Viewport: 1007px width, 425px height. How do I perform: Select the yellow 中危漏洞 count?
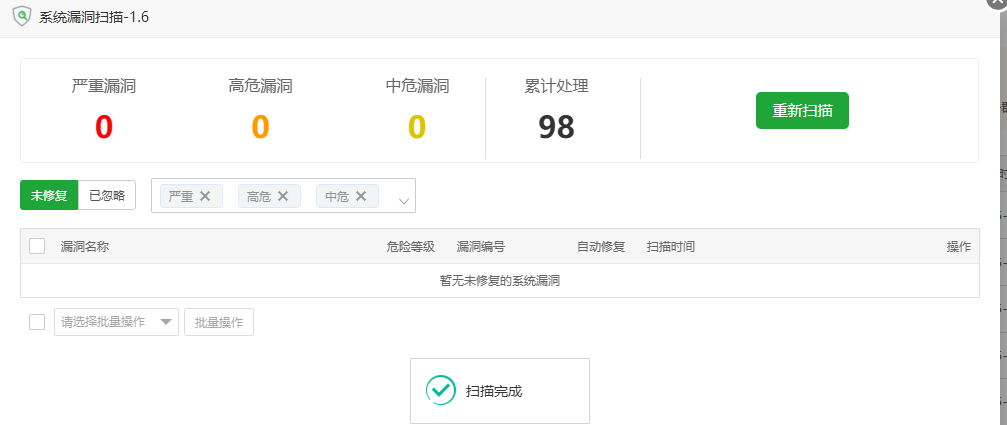click(417, 127)
